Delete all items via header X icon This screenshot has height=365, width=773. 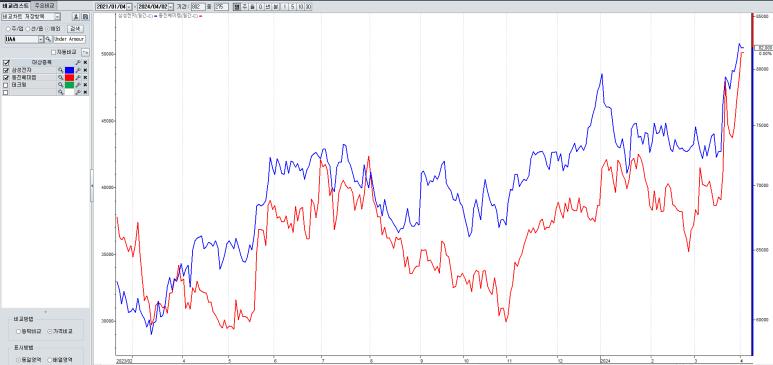click(85, 63)
